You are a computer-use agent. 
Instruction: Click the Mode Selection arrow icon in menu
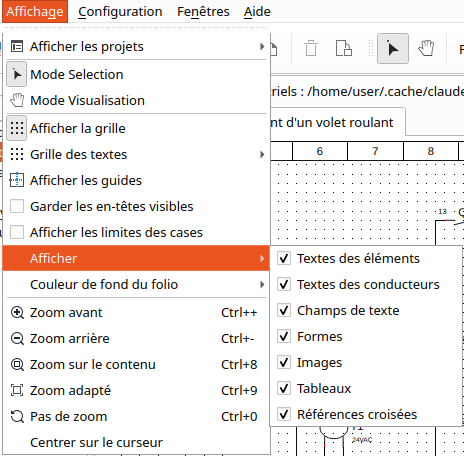(17, 74)
